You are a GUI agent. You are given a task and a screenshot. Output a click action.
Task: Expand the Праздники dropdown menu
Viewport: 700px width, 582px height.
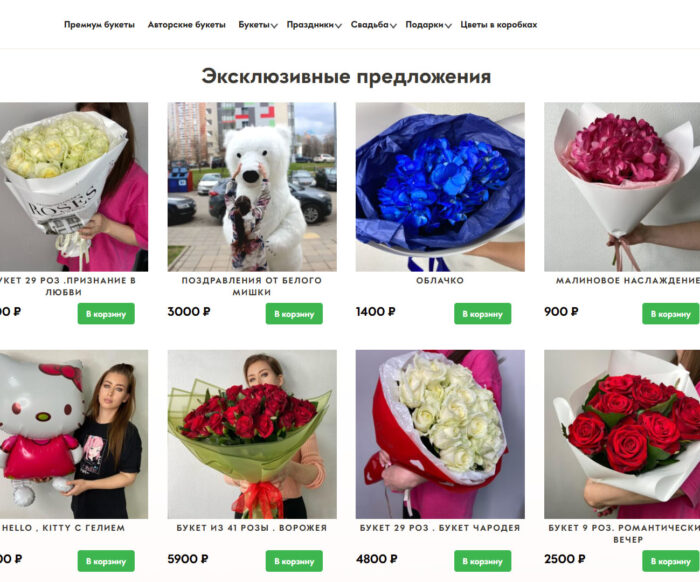(314, 25)
